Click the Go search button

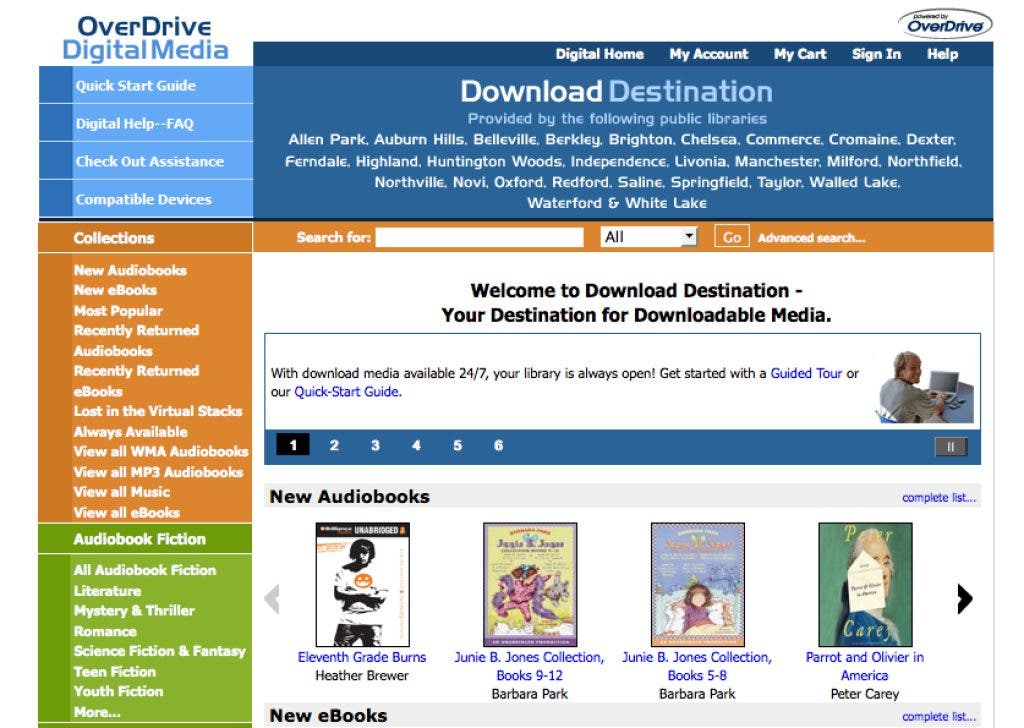point(731,237)
